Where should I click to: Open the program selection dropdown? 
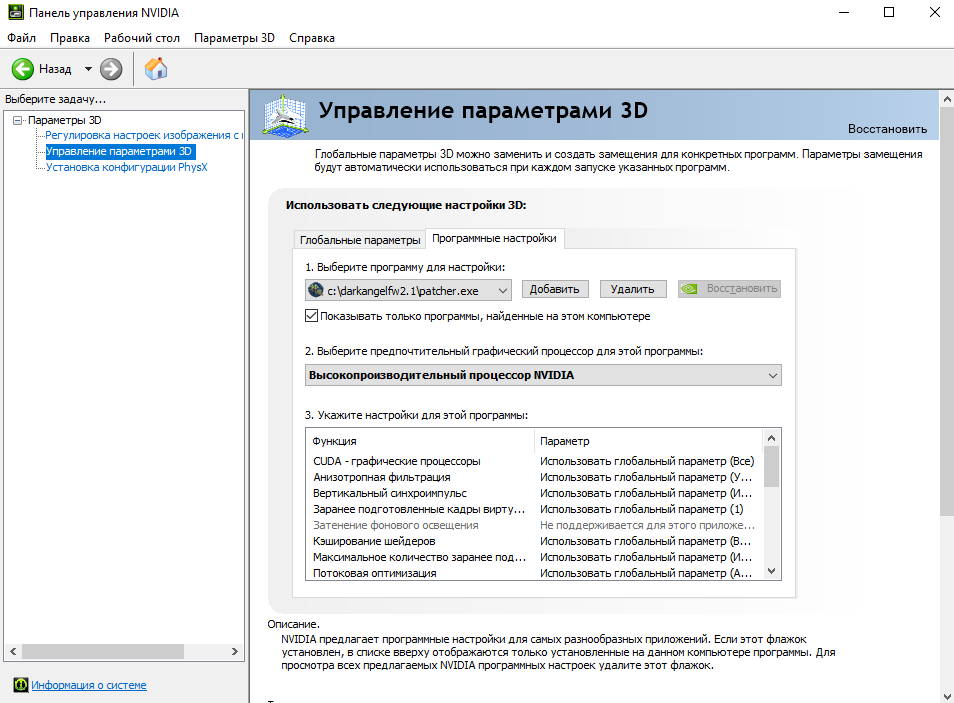pos(408,290)
